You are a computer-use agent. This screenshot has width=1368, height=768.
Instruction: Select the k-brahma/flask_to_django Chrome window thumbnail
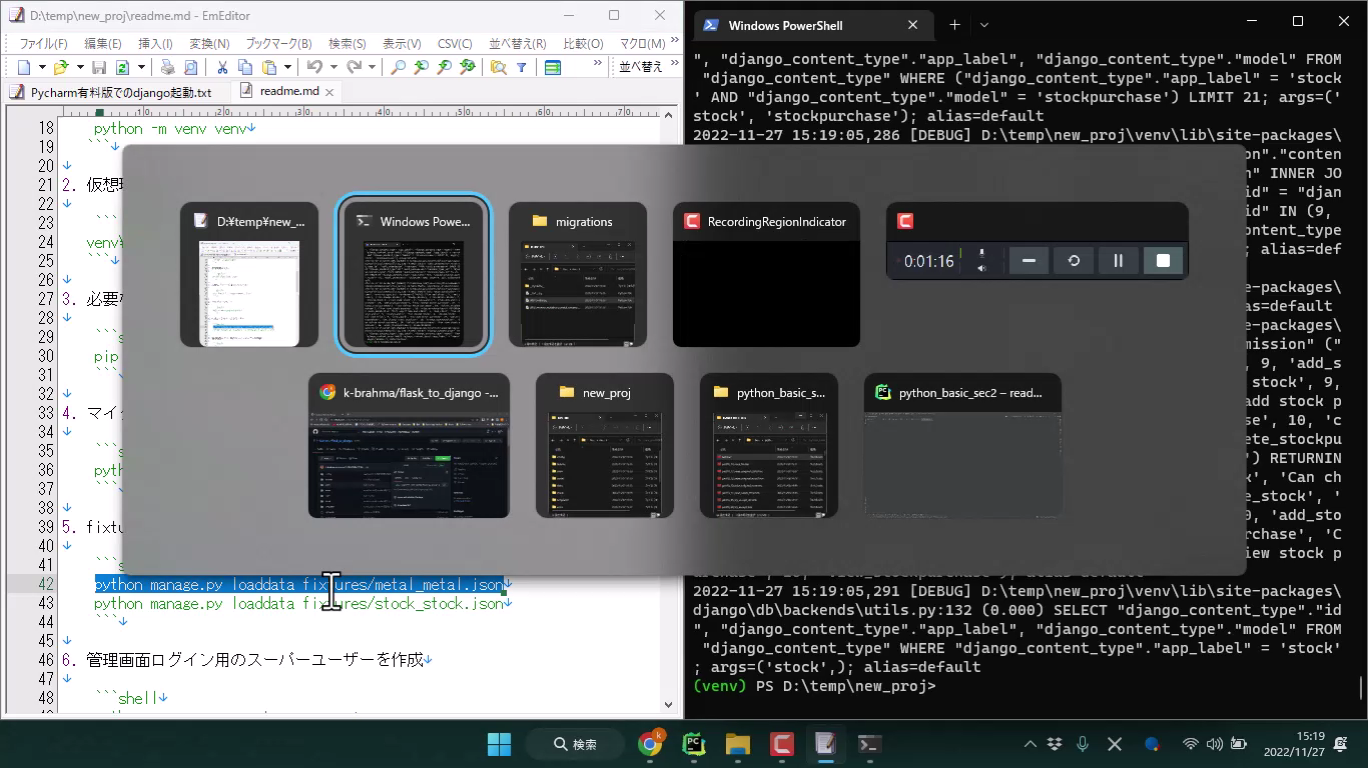pos(409,446)
